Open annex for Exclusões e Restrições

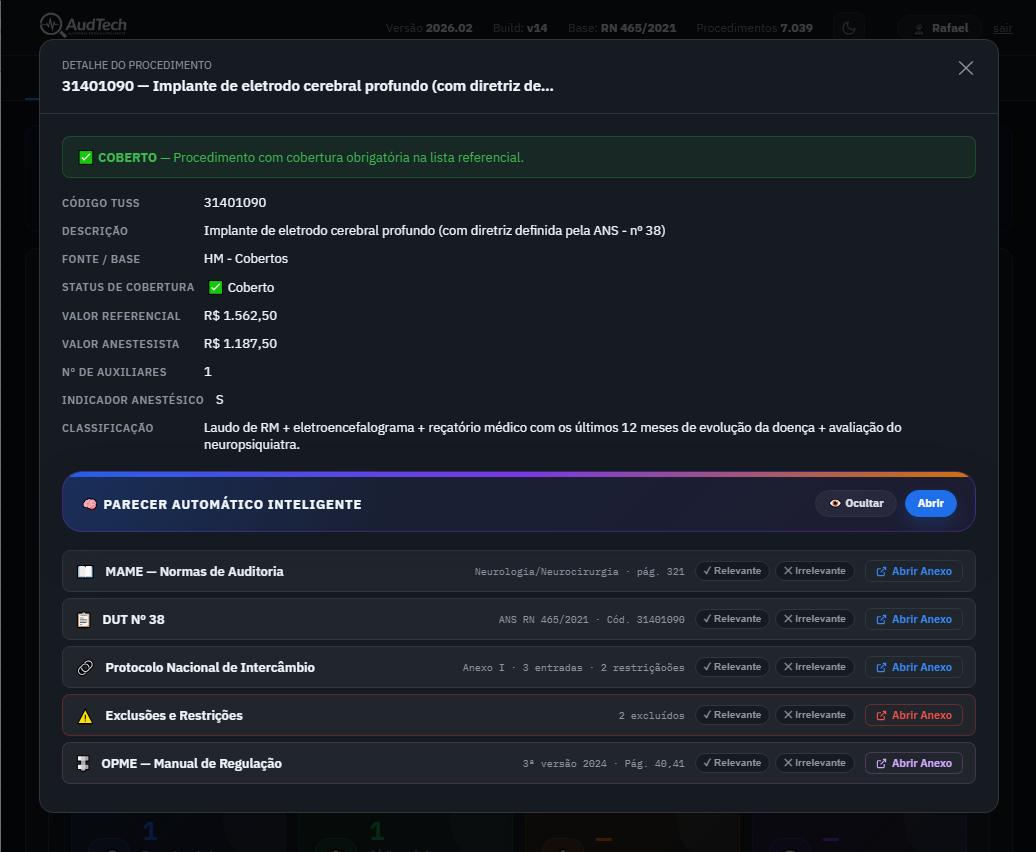[914, 715]
